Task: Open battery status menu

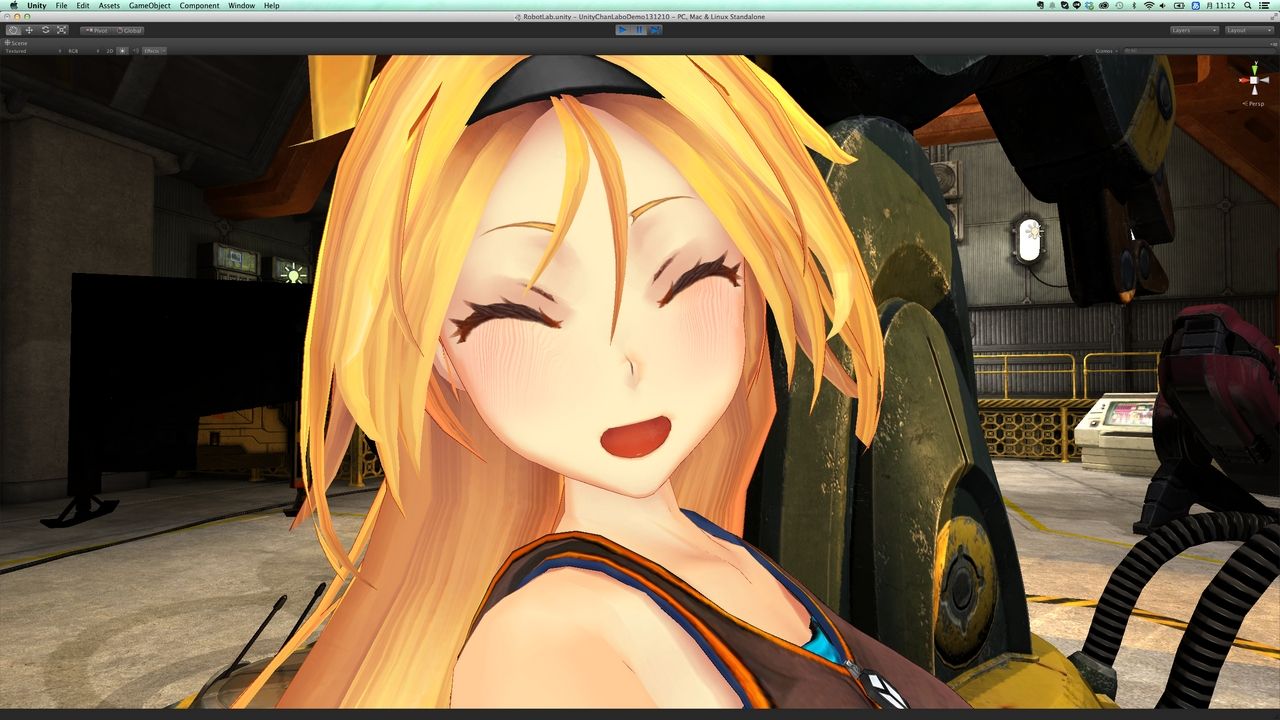Action: (1181, 6)
